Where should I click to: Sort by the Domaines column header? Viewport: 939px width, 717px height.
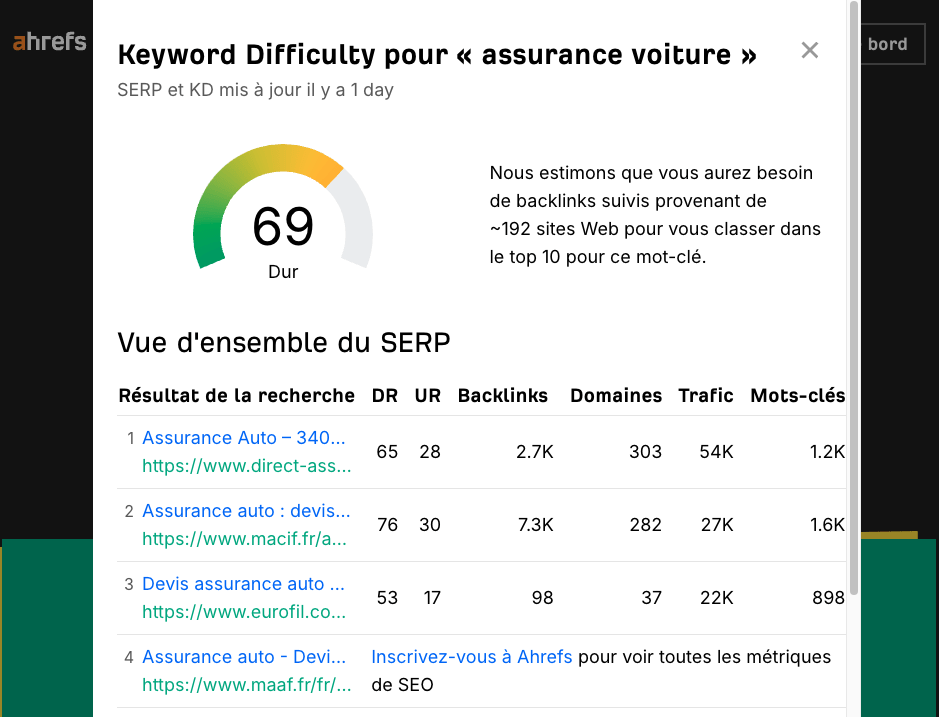coord(615,395)
